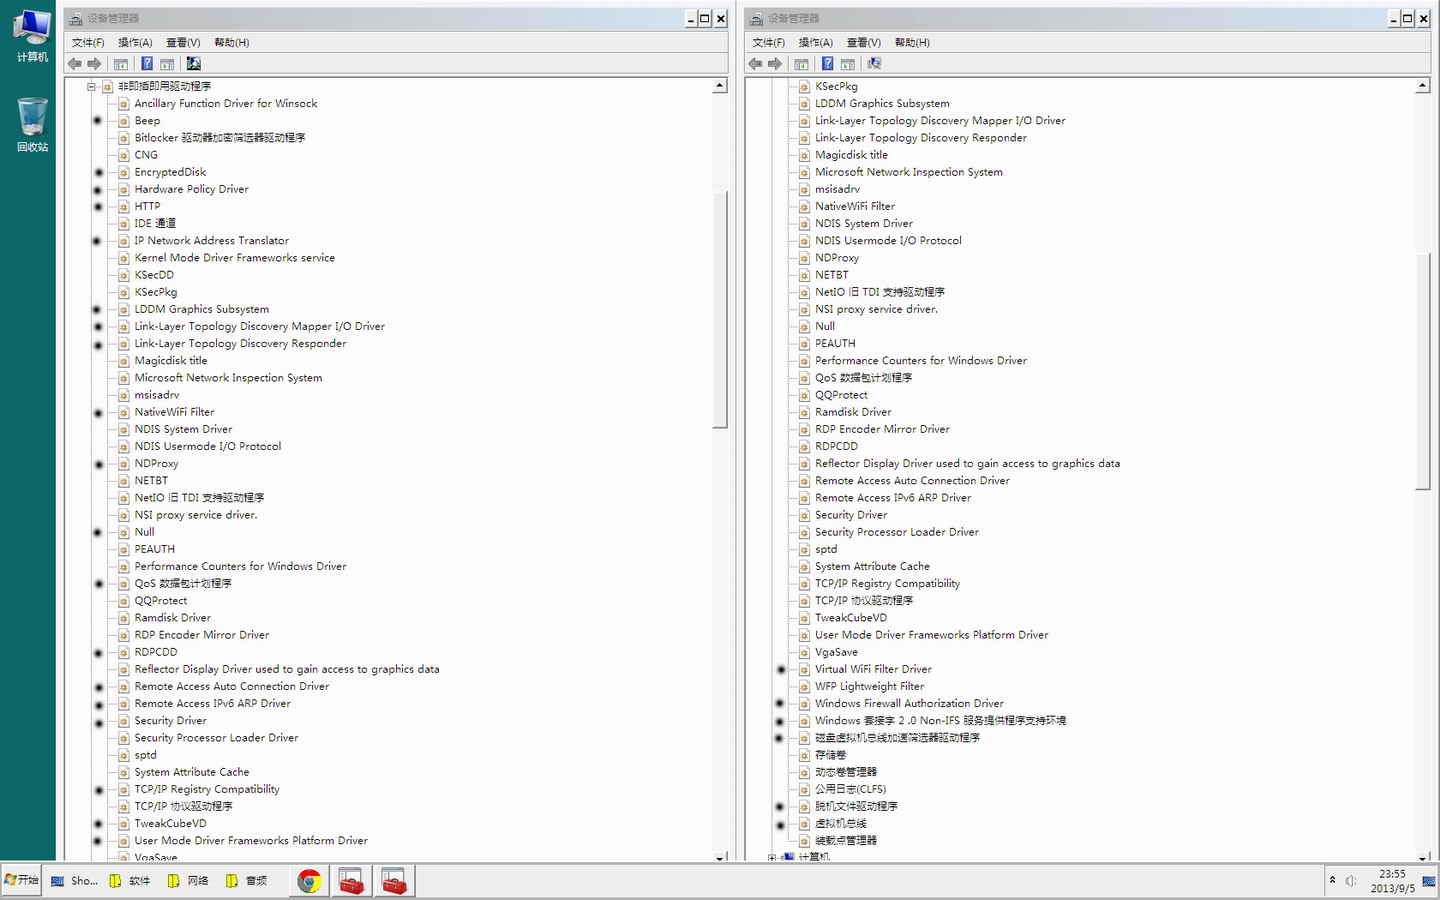Select "Bitlocker 驱动器加密筛选器驱动程序" in left window
Viewport: 1440px width, 900px height.
pyautogui.click(x=220, y=138)
